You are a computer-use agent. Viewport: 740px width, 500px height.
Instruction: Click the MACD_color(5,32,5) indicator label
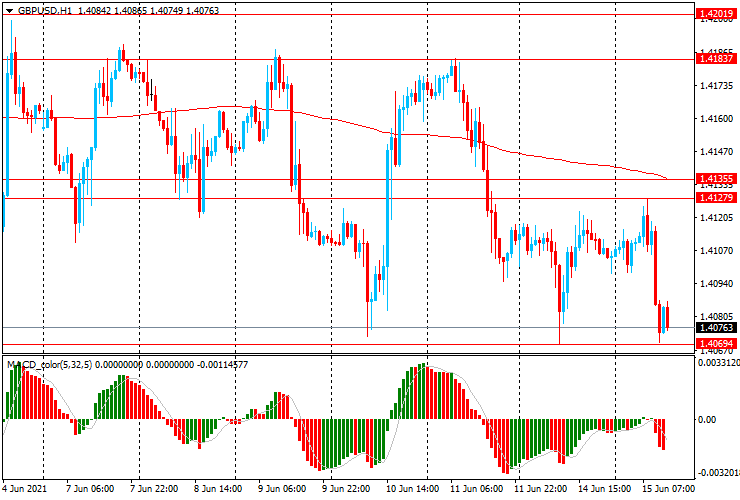[x=50, y=364]
